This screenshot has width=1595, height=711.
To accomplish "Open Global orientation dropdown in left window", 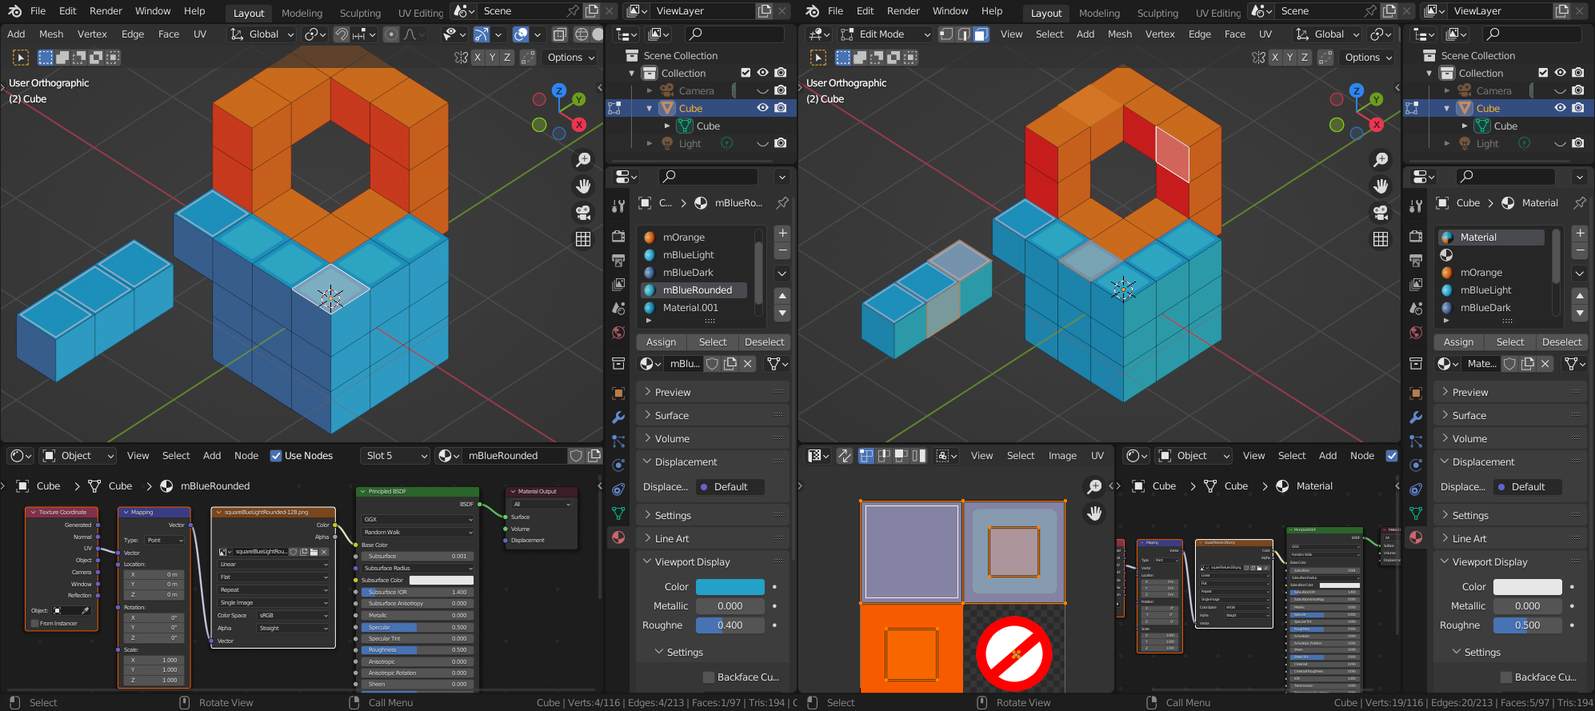I will 263,34.
